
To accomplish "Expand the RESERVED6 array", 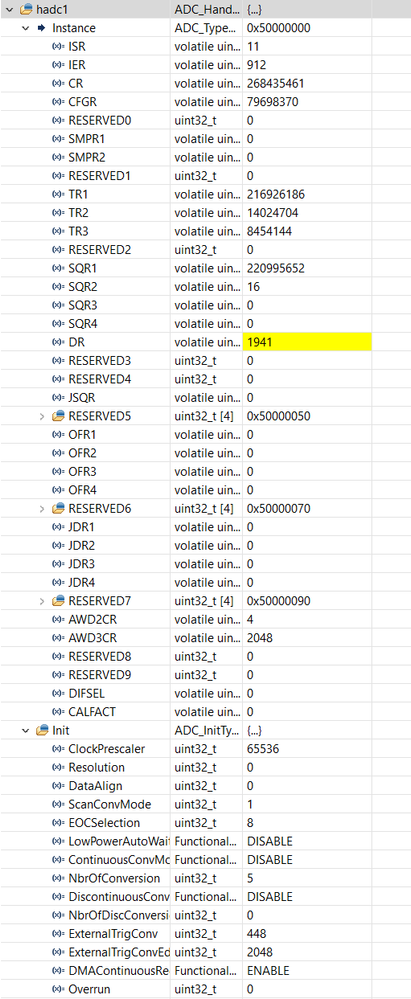I will (x=42, y=508).
